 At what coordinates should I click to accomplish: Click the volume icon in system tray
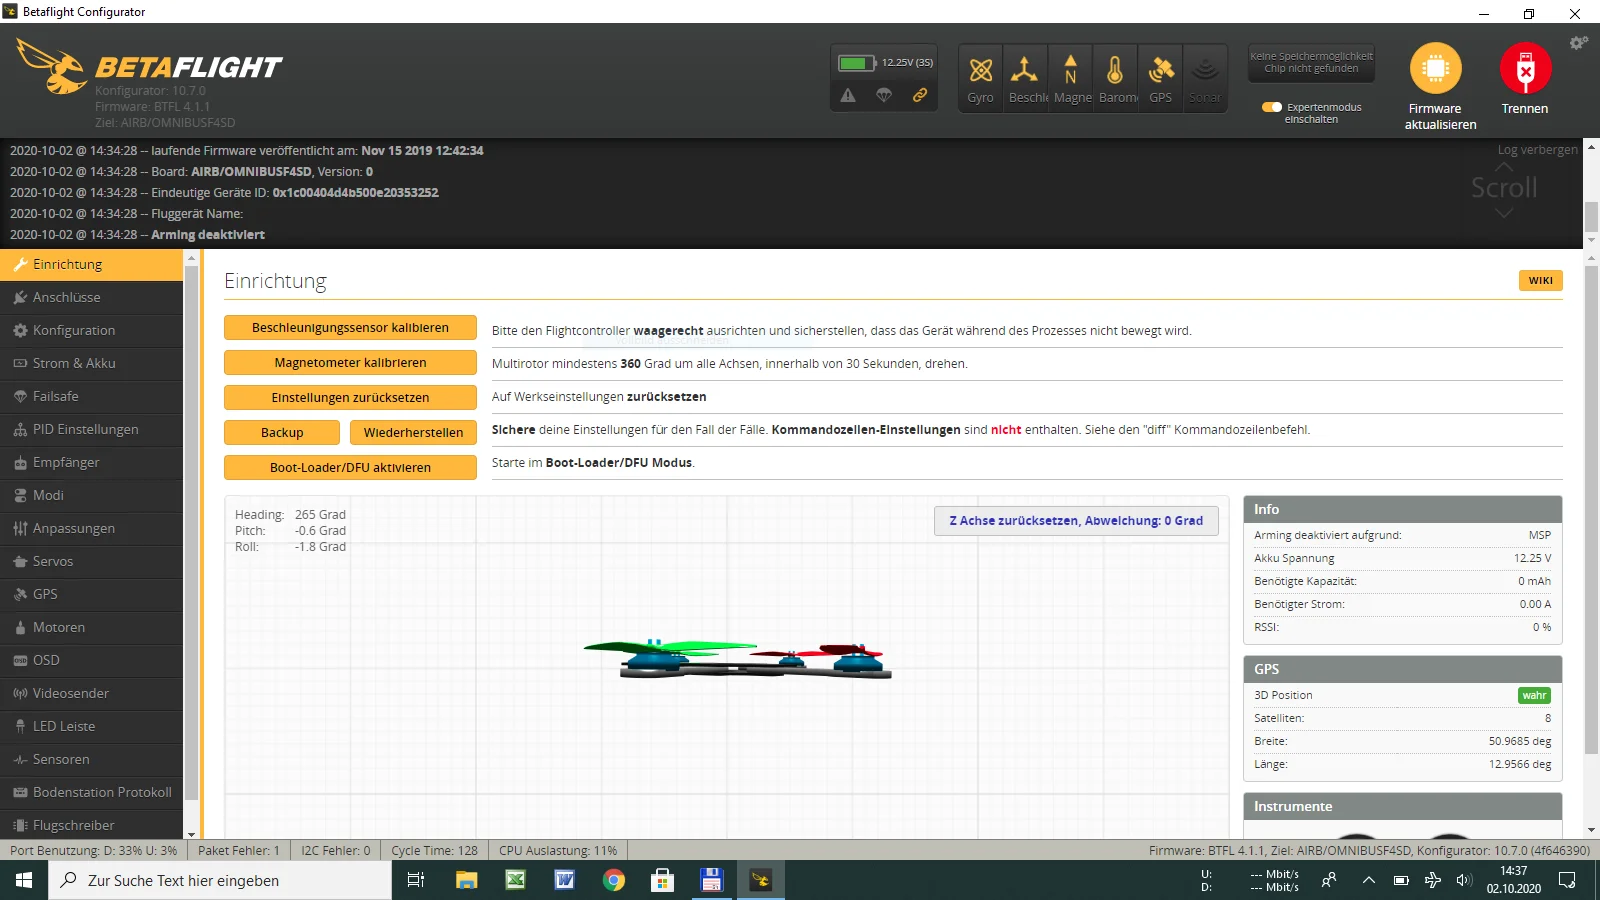pyautogui.click(x=1464, y=880)
